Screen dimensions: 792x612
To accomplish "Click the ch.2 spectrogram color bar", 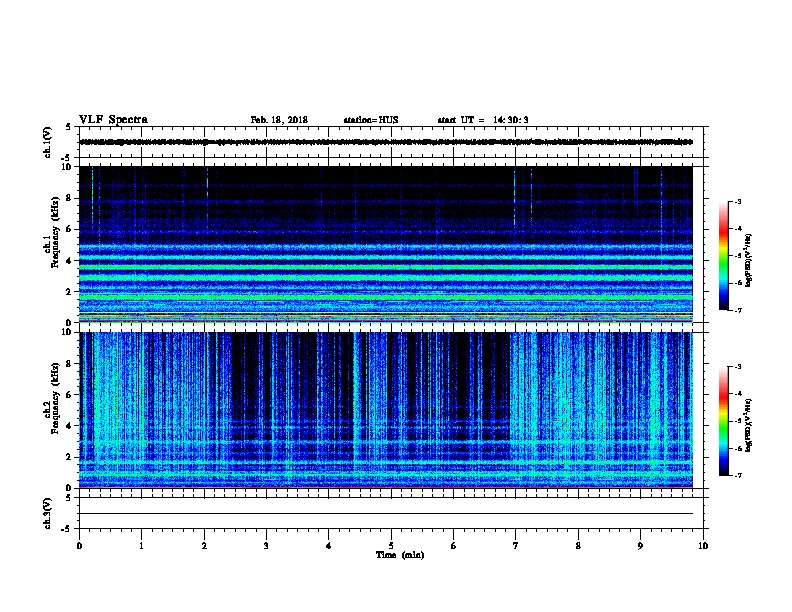I will (x=723, y=421).
